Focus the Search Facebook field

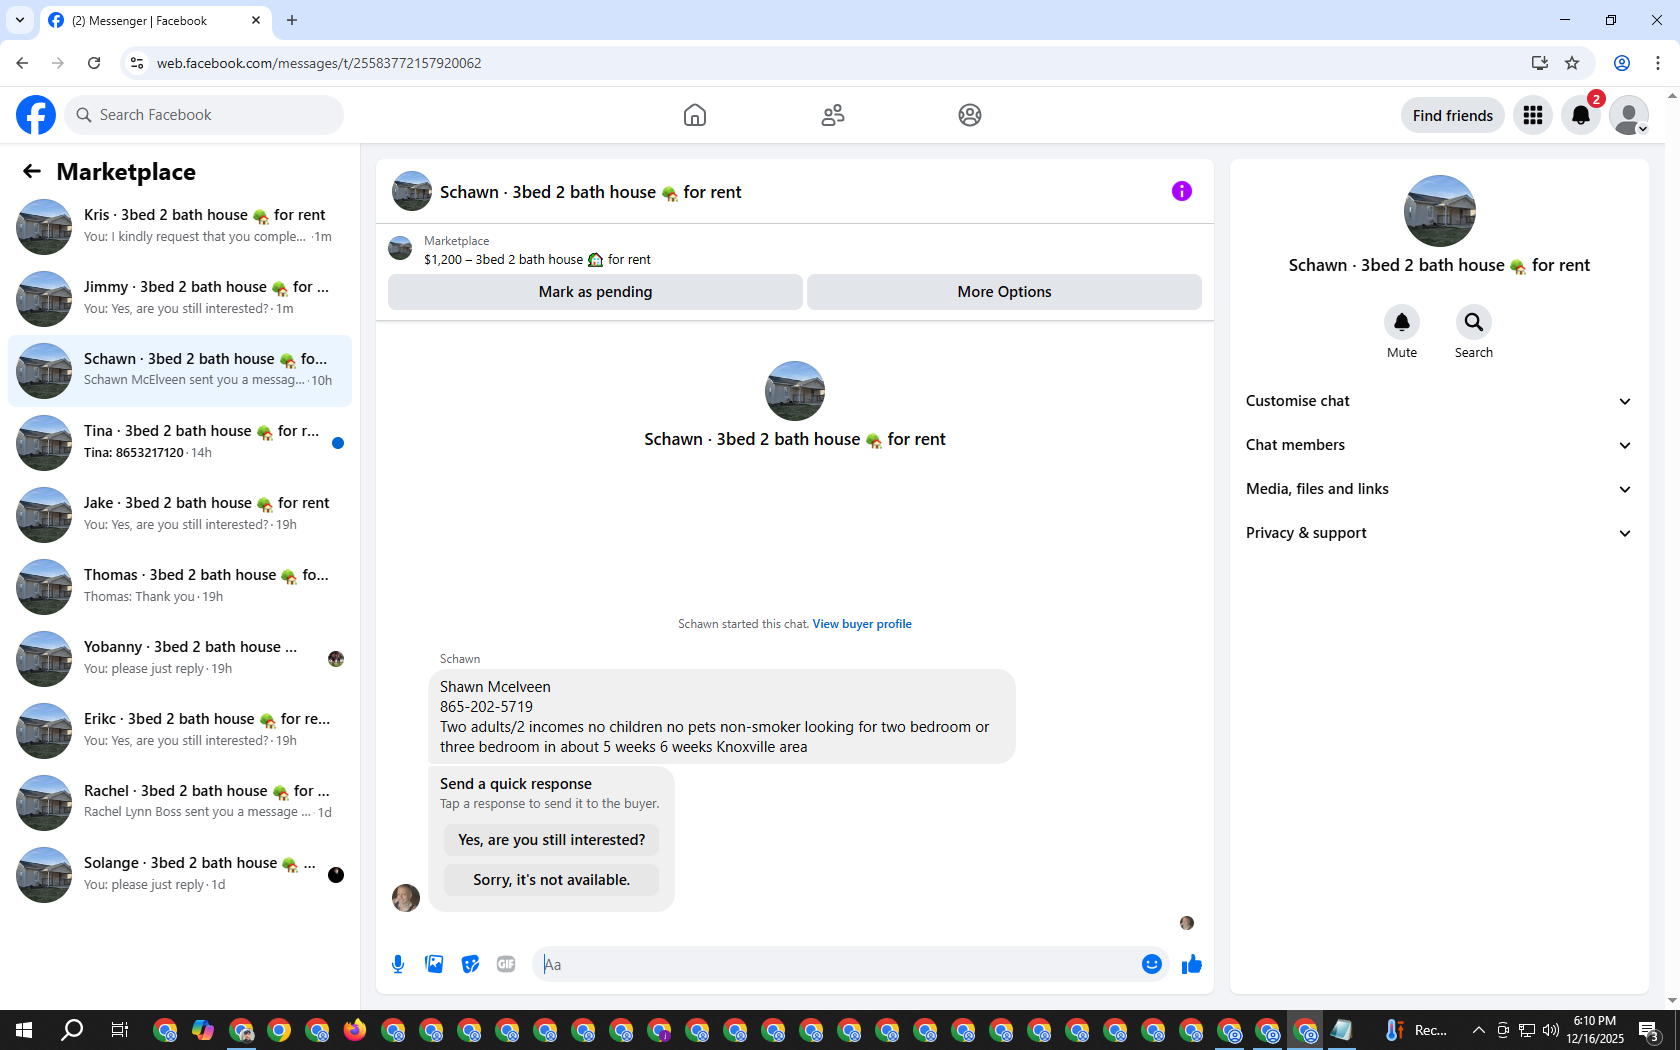pyautogui.click(x=204, y=115)
